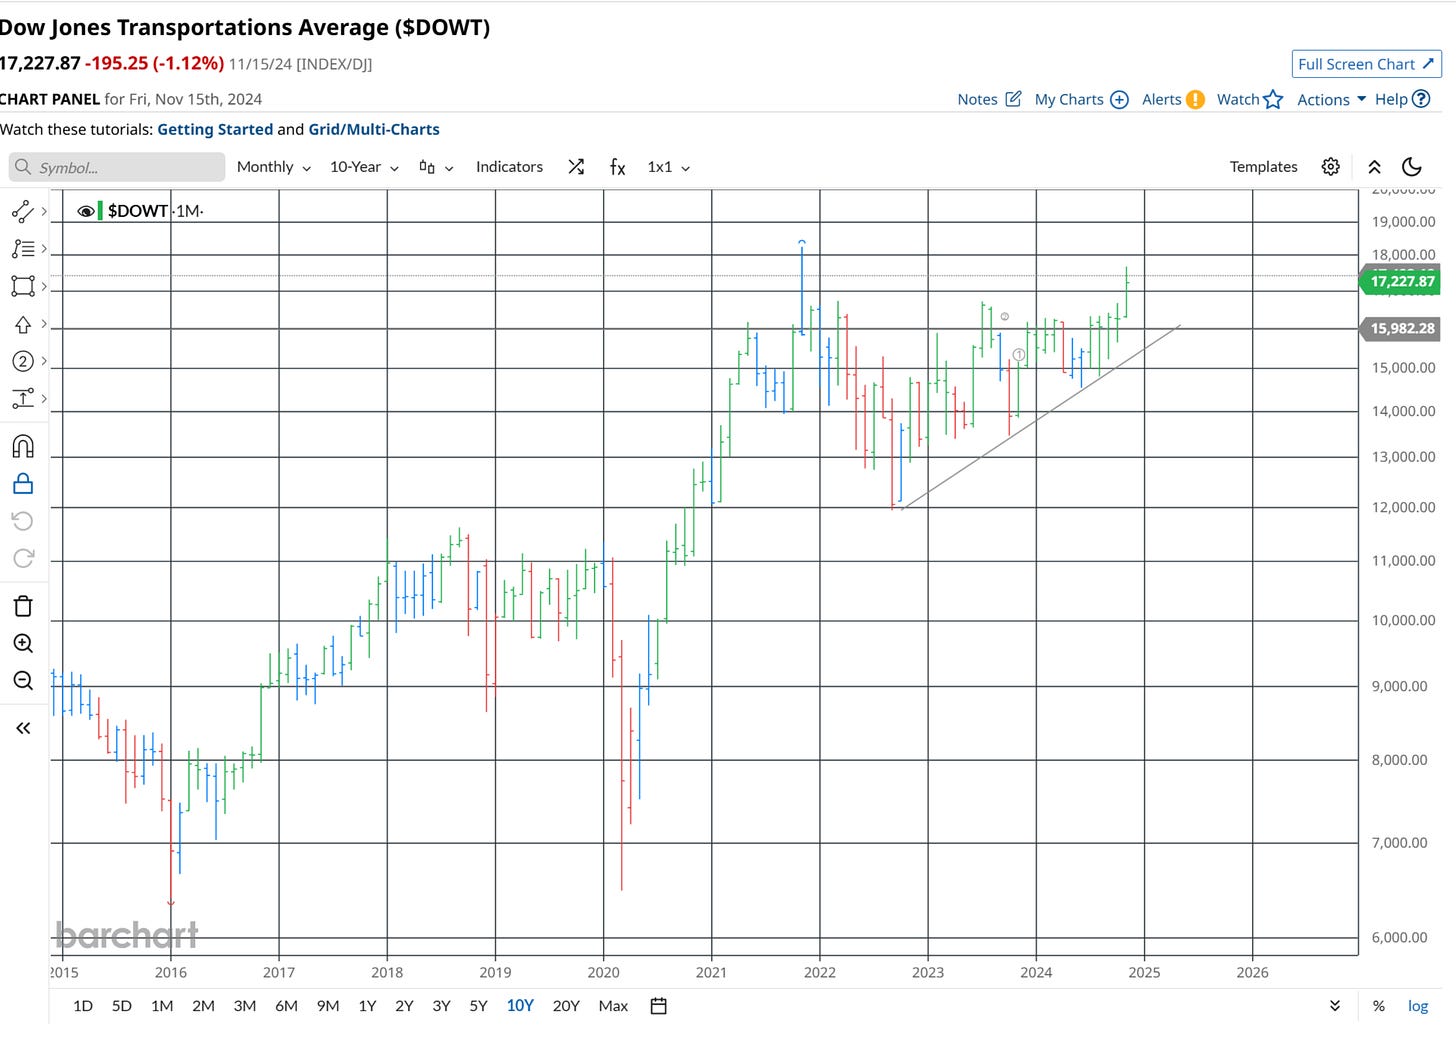Select the 10Y time range
Screen dimensions: 1456x1041
click(x=520, y=1006)
